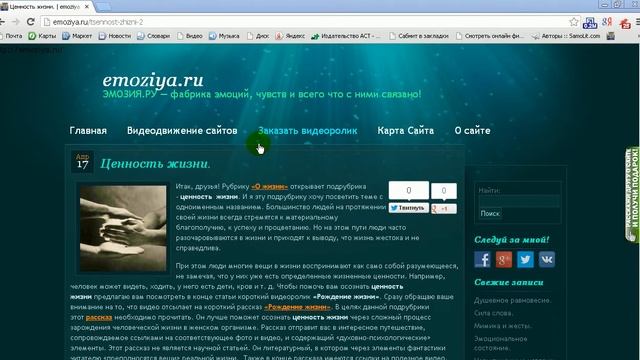The image size is (640, 360).
Task: Open the orange «Рождение жизни» story link
Action: click(298, 307)
